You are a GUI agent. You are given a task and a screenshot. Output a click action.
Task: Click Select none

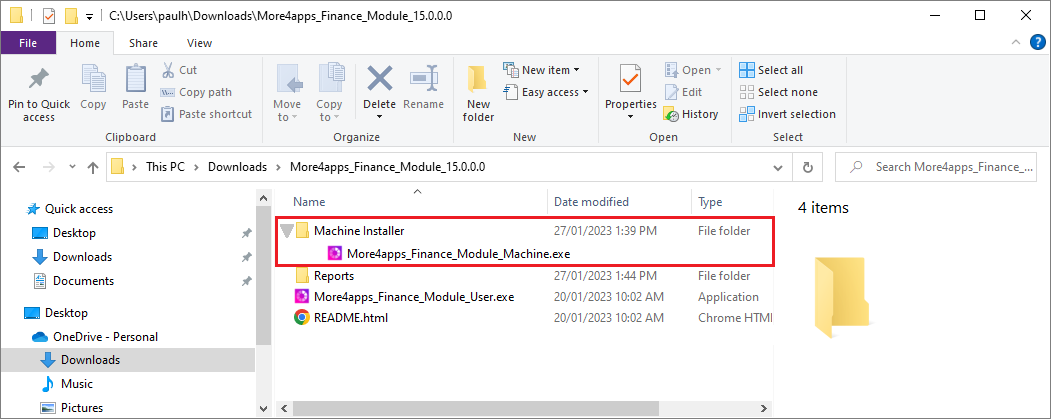[778, 92]
